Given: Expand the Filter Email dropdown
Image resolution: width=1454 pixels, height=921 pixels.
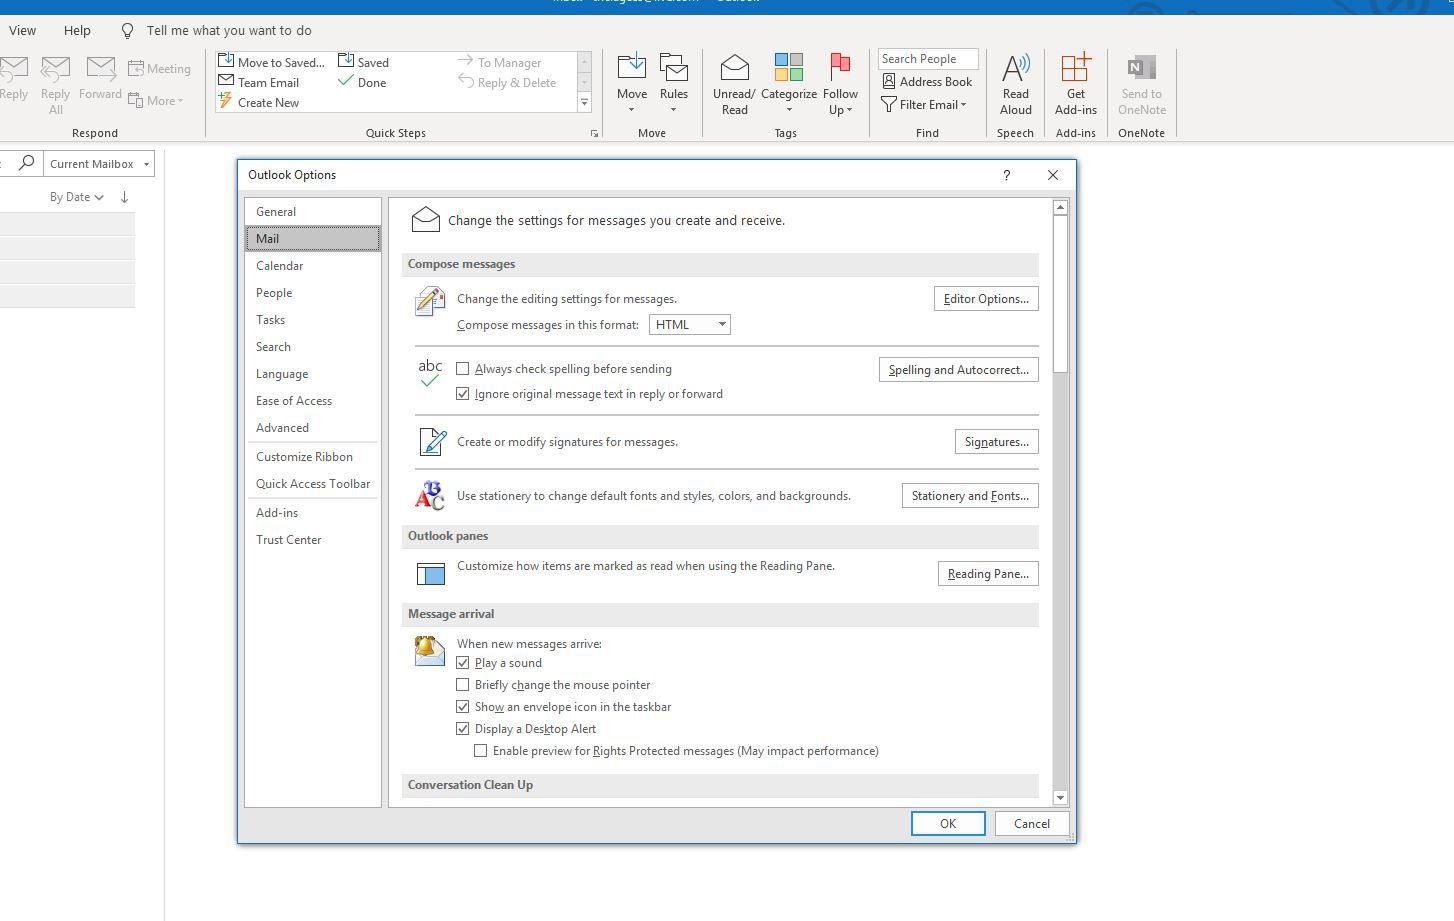Looking at the screenshot, I should 925,104.
